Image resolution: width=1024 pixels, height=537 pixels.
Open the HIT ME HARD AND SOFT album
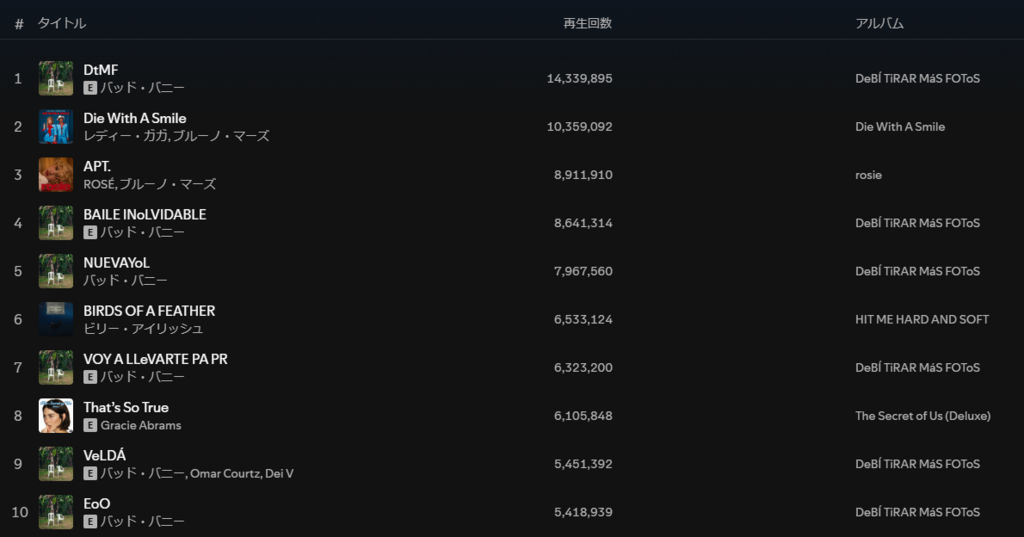[x=921, y=319]
